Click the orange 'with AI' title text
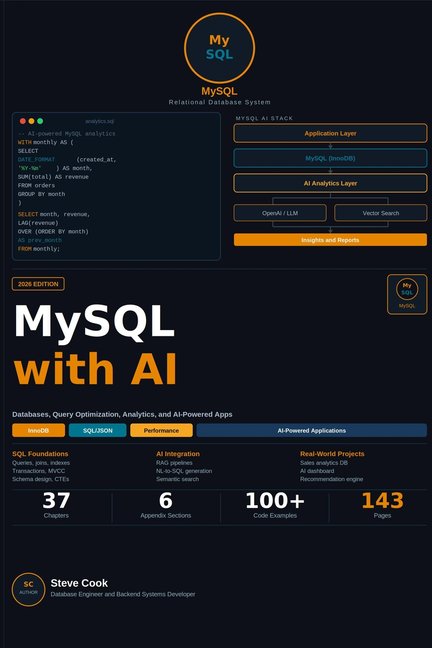 coord(95,369)
